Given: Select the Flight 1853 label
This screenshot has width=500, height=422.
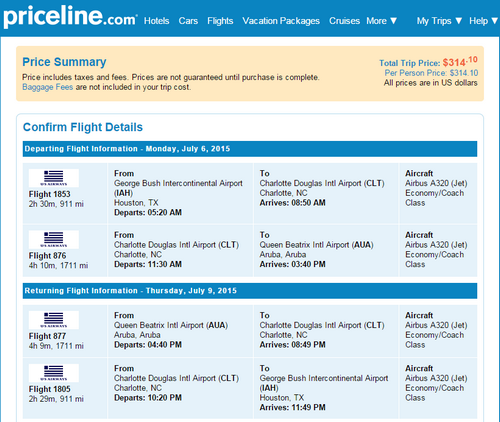Looking at the screenshot, I should click(49, 194).
